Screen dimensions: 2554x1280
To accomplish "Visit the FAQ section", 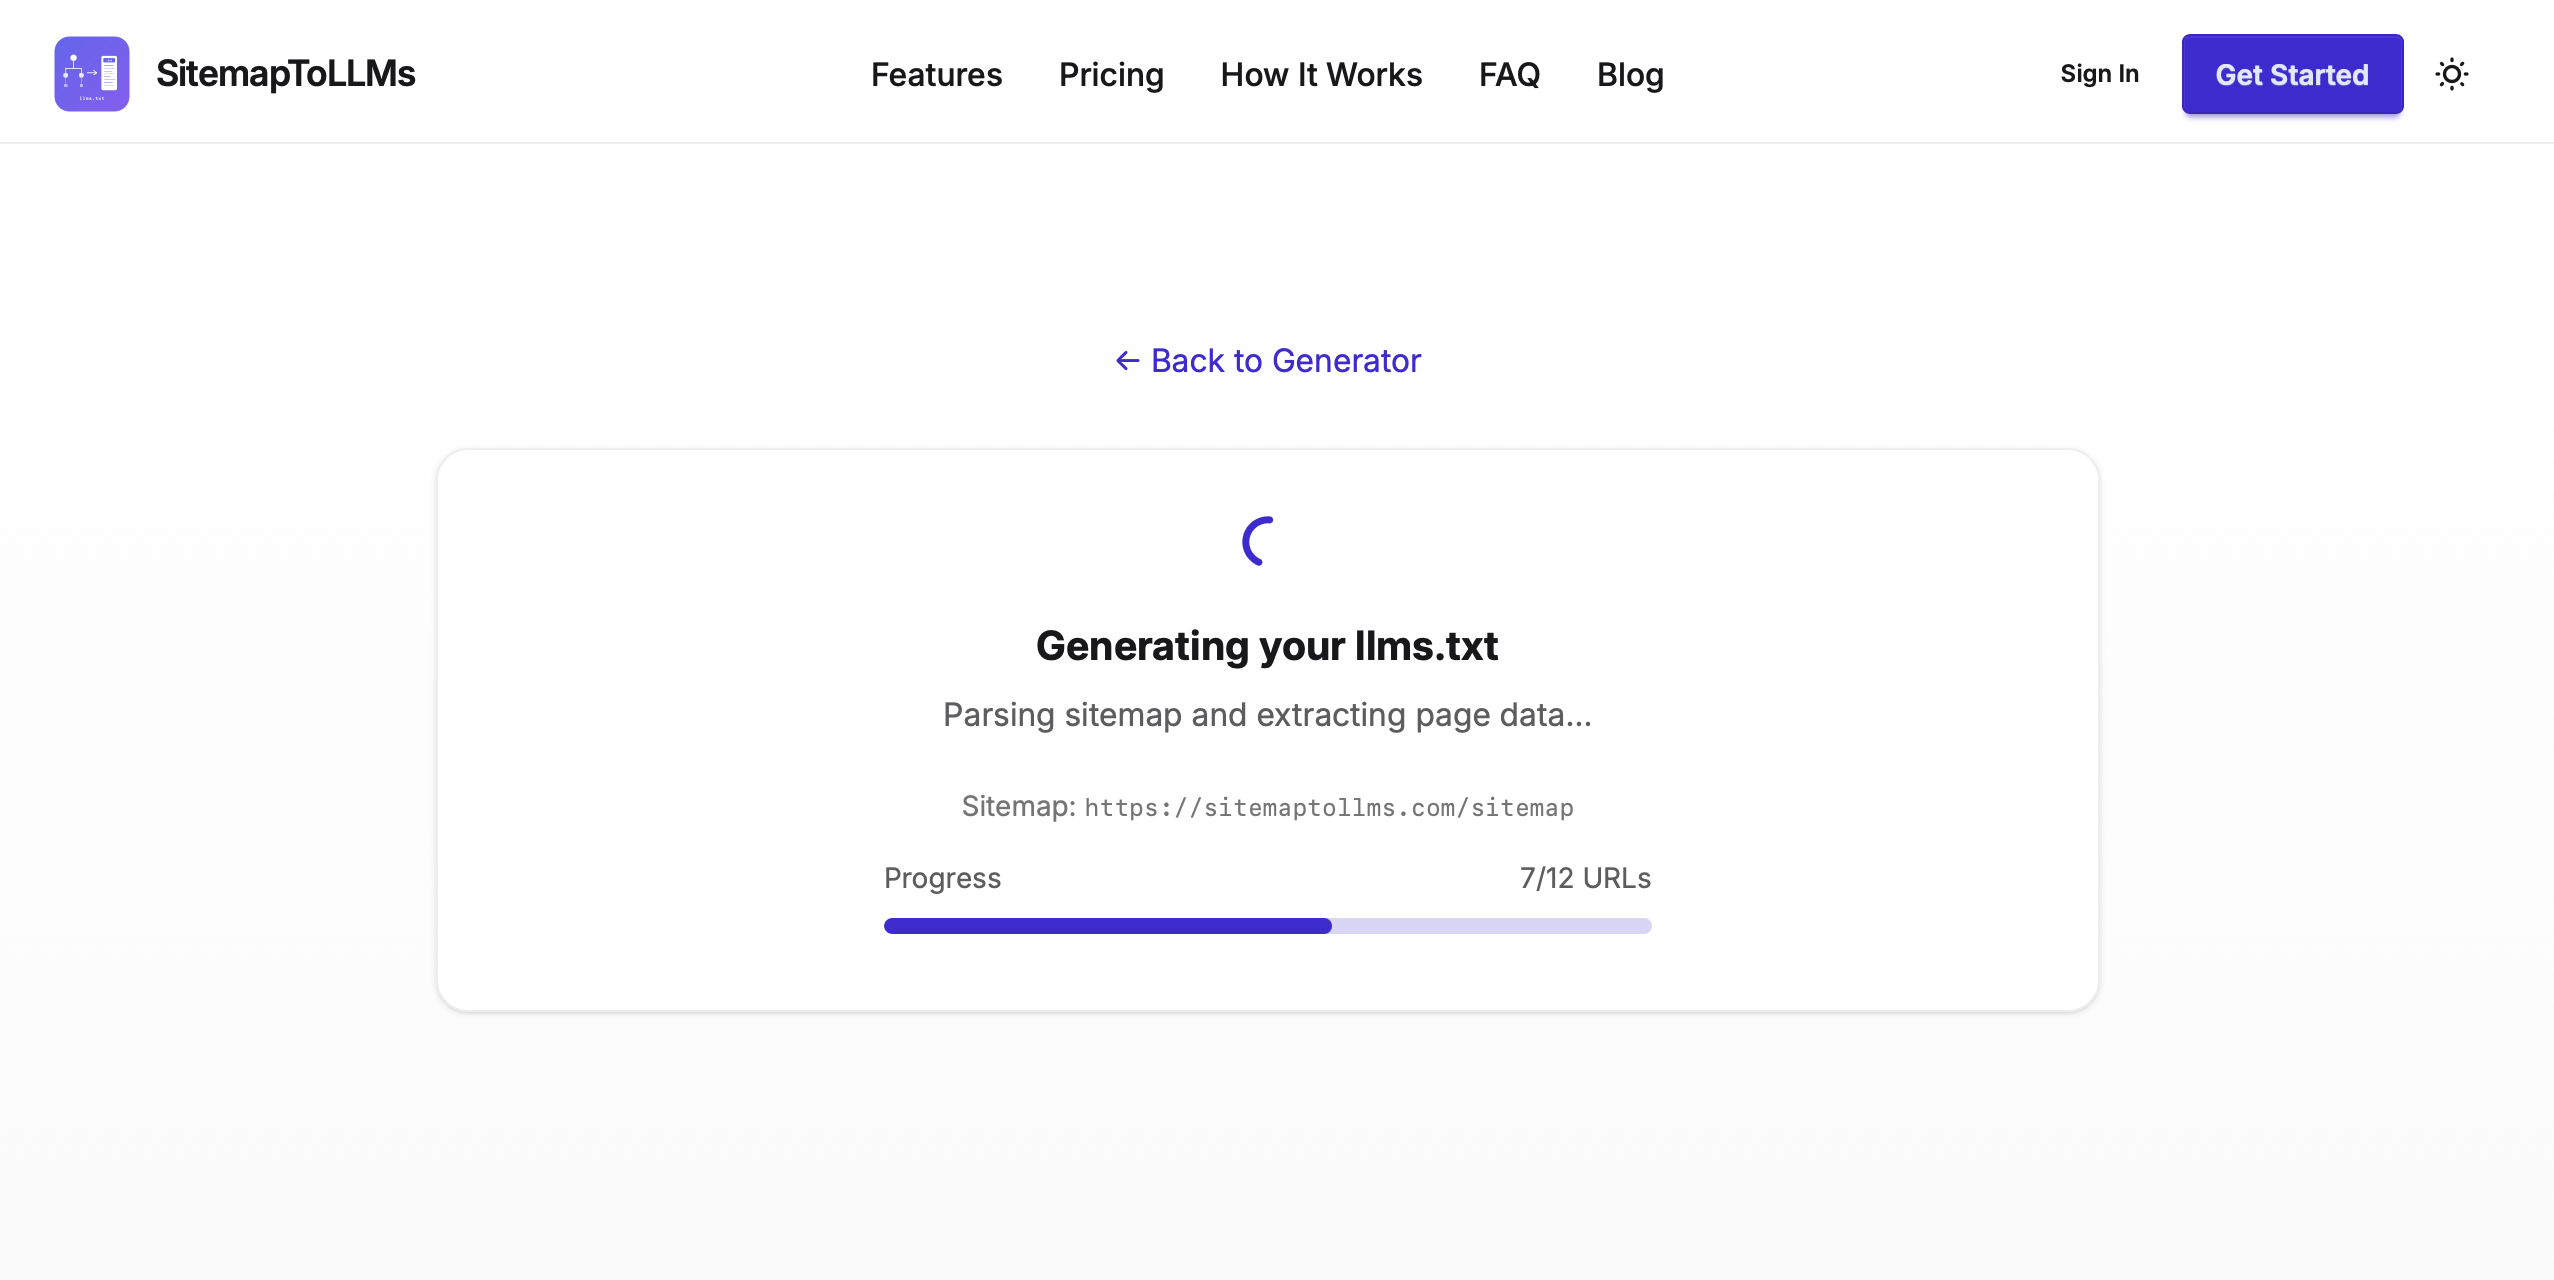I will (1509, 74).
